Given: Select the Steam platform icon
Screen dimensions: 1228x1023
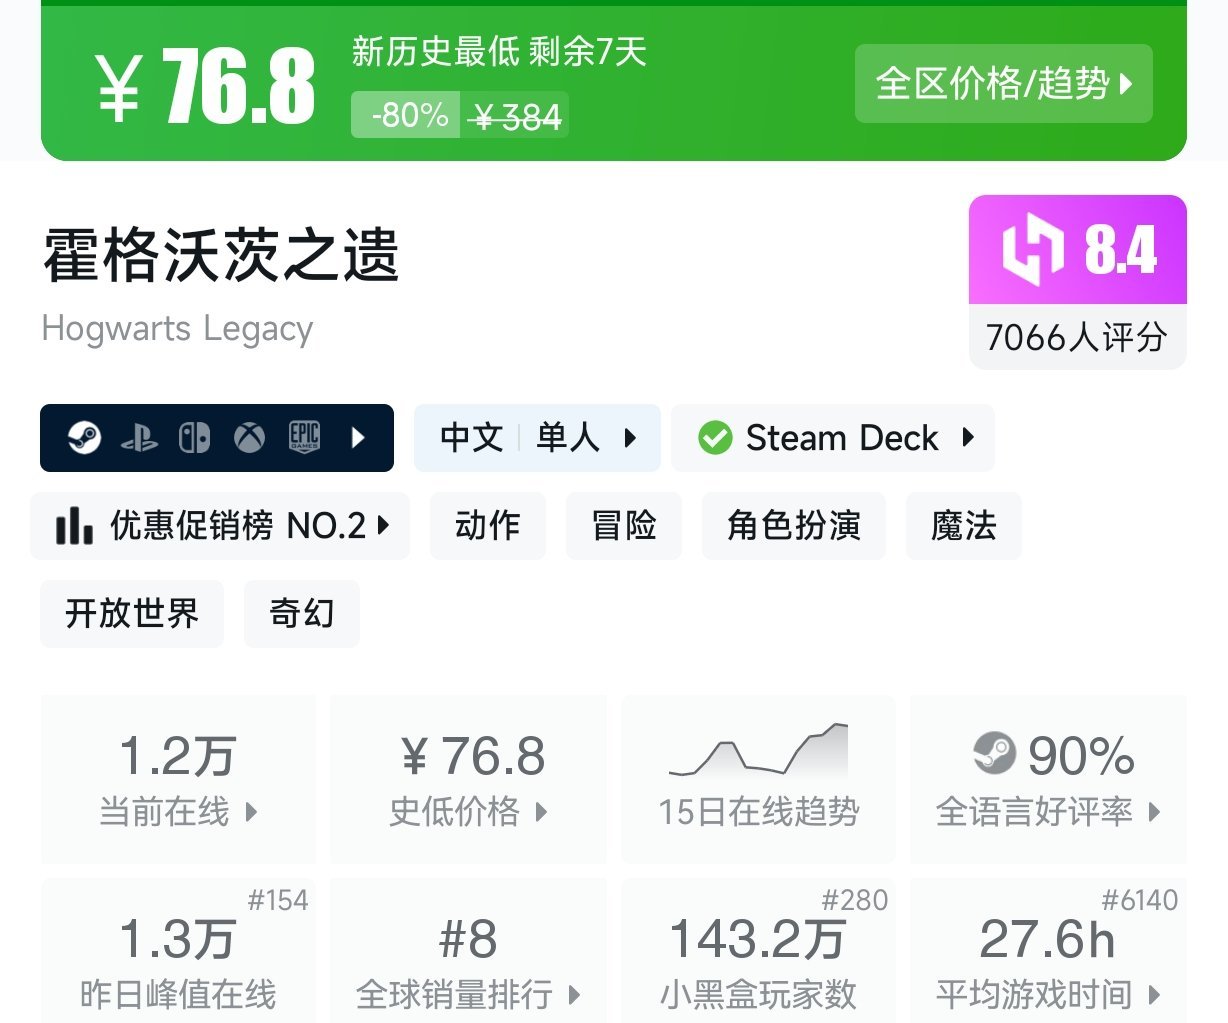Looking at the screenshot, I should pyautogui.click(x=84, y=437).
